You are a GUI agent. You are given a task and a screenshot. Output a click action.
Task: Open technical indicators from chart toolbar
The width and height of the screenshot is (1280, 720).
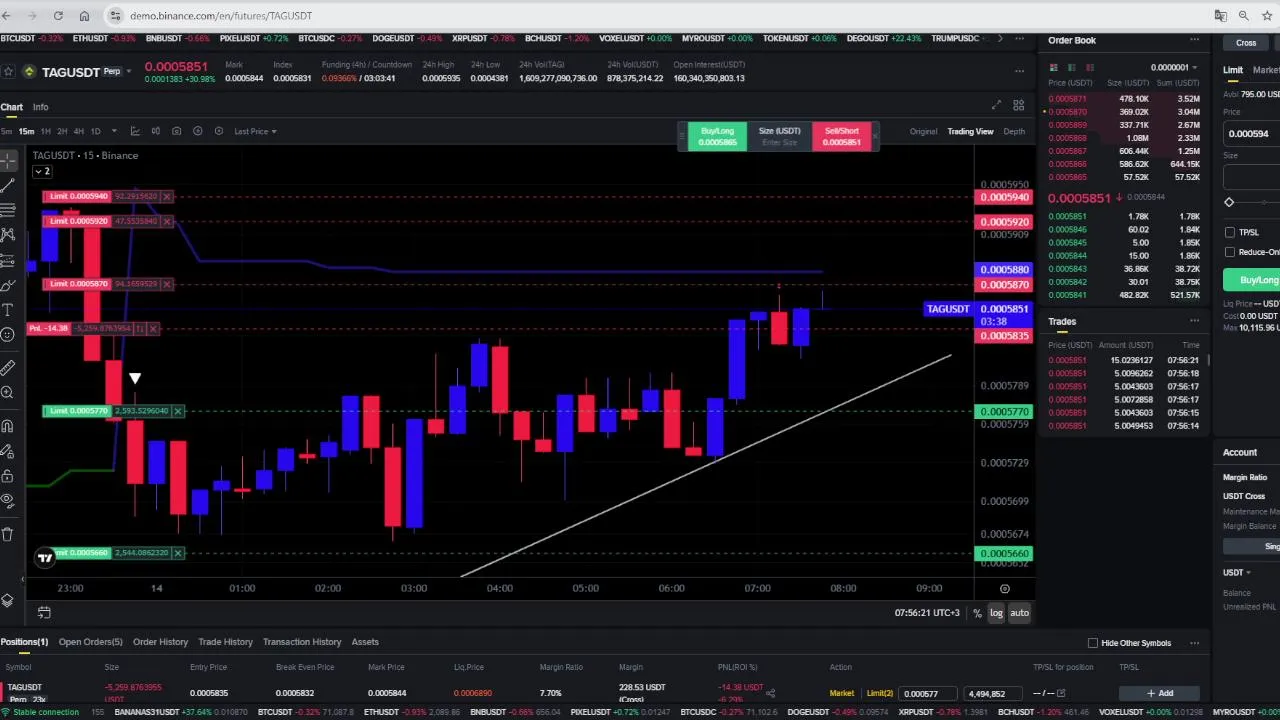coord(134,131)
